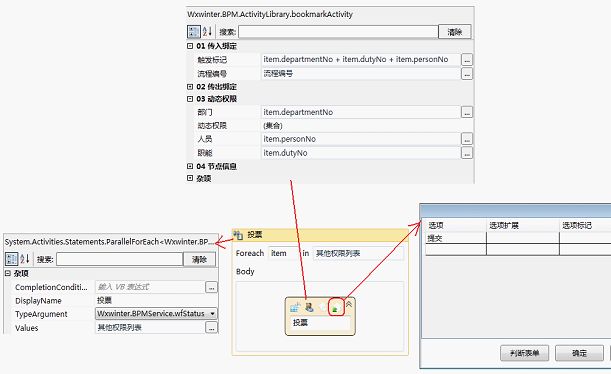Click the 选项标记 column header
This screenshot has width=611, height=374.
(577, 225)
